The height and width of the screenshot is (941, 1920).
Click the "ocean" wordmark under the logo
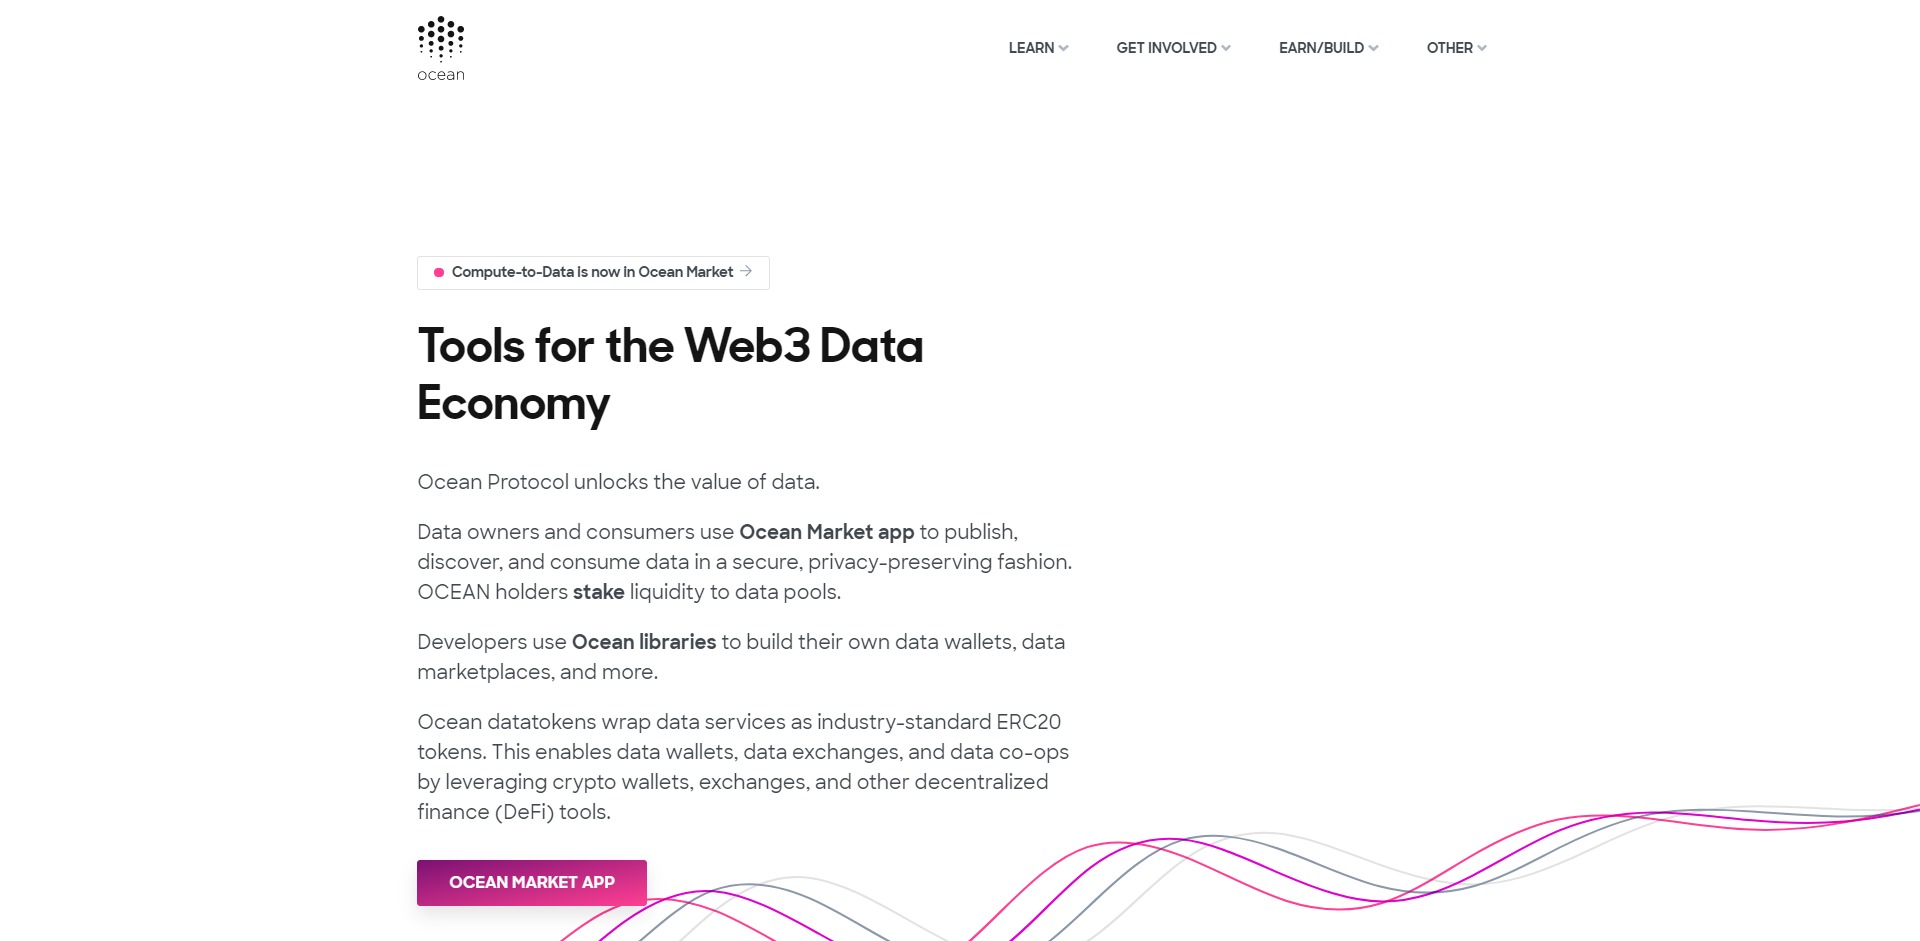[441, 75]
